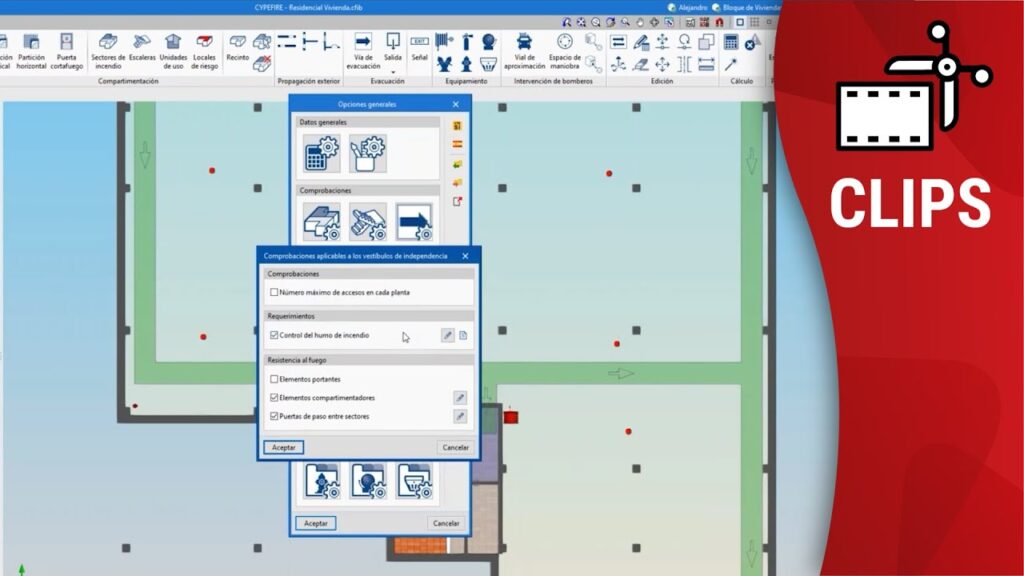The height and width of the screenshot is (576, 1024).
Task: Toggle the Elementos compartimentadores checkbox
Action: pyautogui.click(x=274, y=397)
